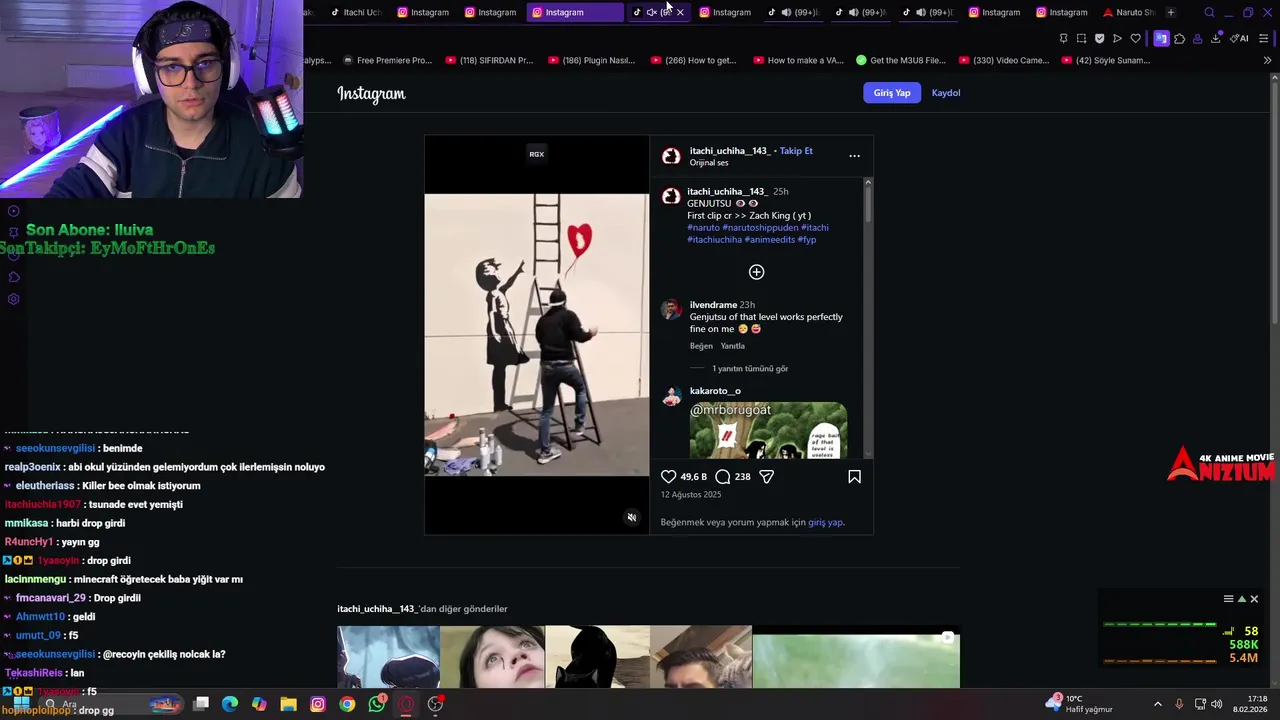
Task: Open File Explorer from the taskbar
Action: 288,704
